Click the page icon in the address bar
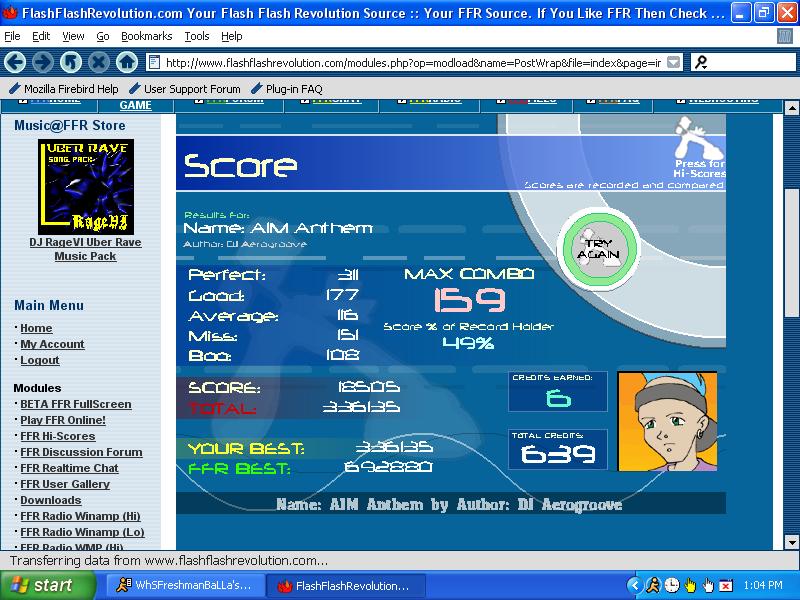Viewport: 800px width, 600px height. [x=154, y=63]
